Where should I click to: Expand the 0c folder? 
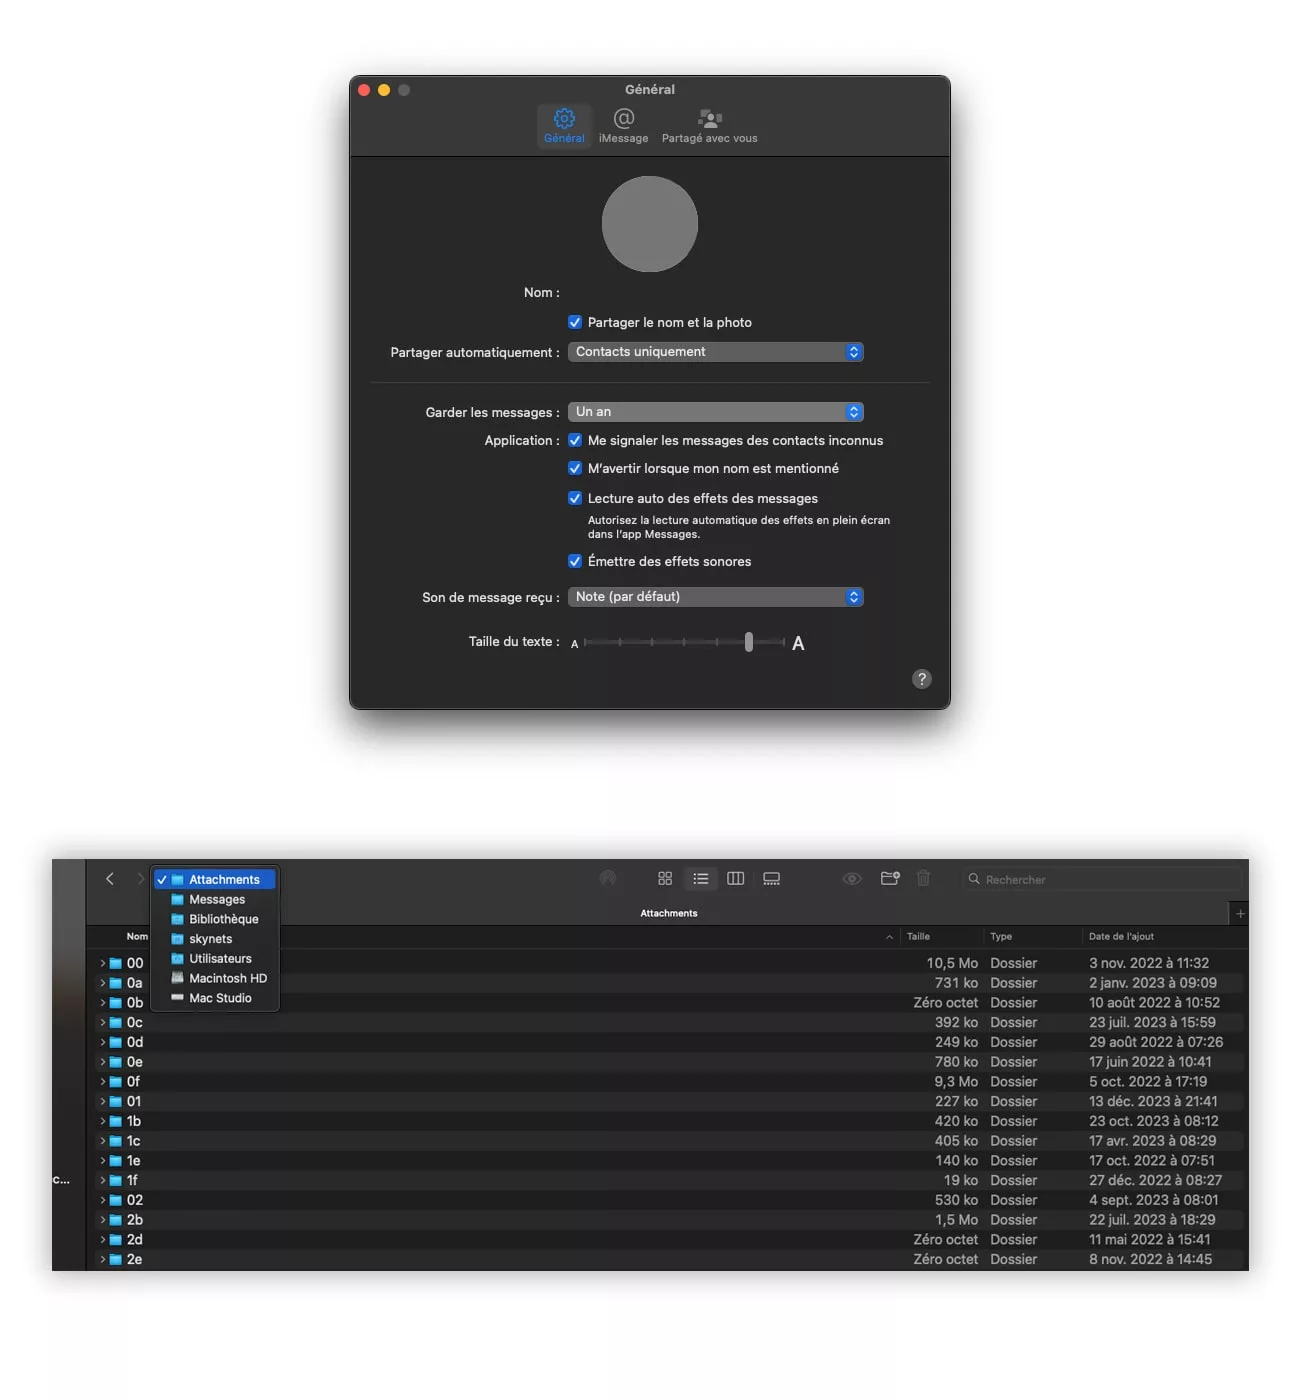click(x=102, y=1022)
